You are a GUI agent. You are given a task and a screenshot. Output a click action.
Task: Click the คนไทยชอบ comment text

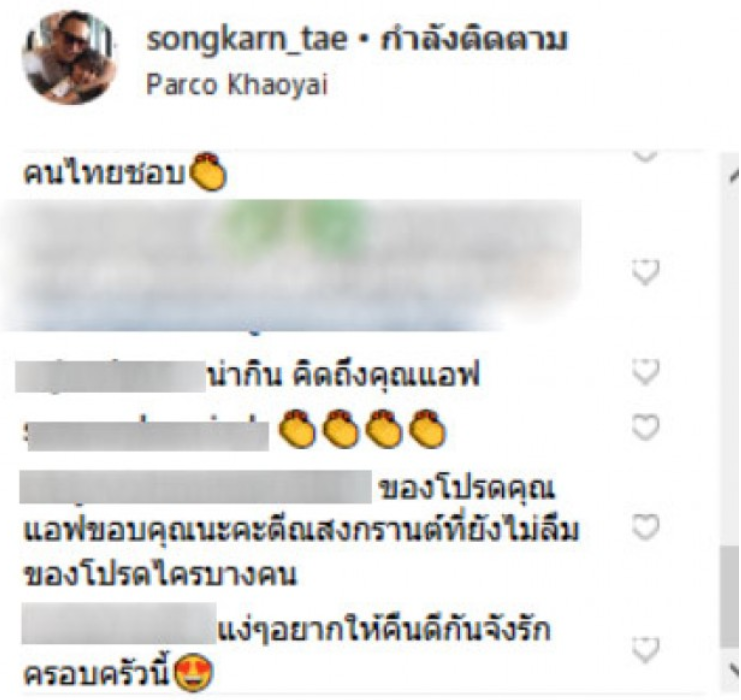coord(103,174)
